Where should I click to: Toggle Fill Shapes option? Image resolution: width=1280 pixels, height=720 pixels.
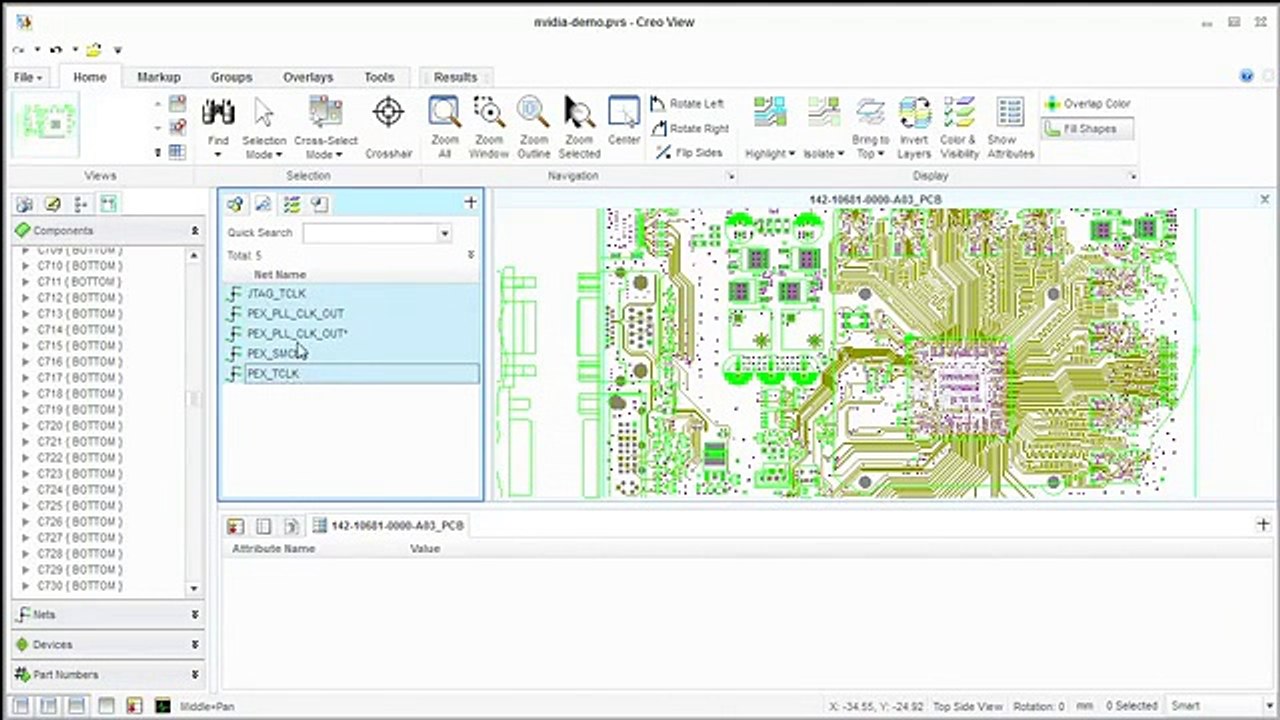pyautogui.click(x=1087, y=129)
